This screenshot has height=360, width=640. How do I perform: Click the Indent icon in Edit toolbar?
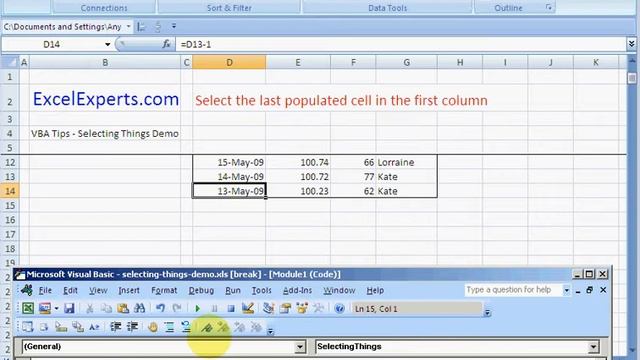pyautogui.click(x=116, y=327)
